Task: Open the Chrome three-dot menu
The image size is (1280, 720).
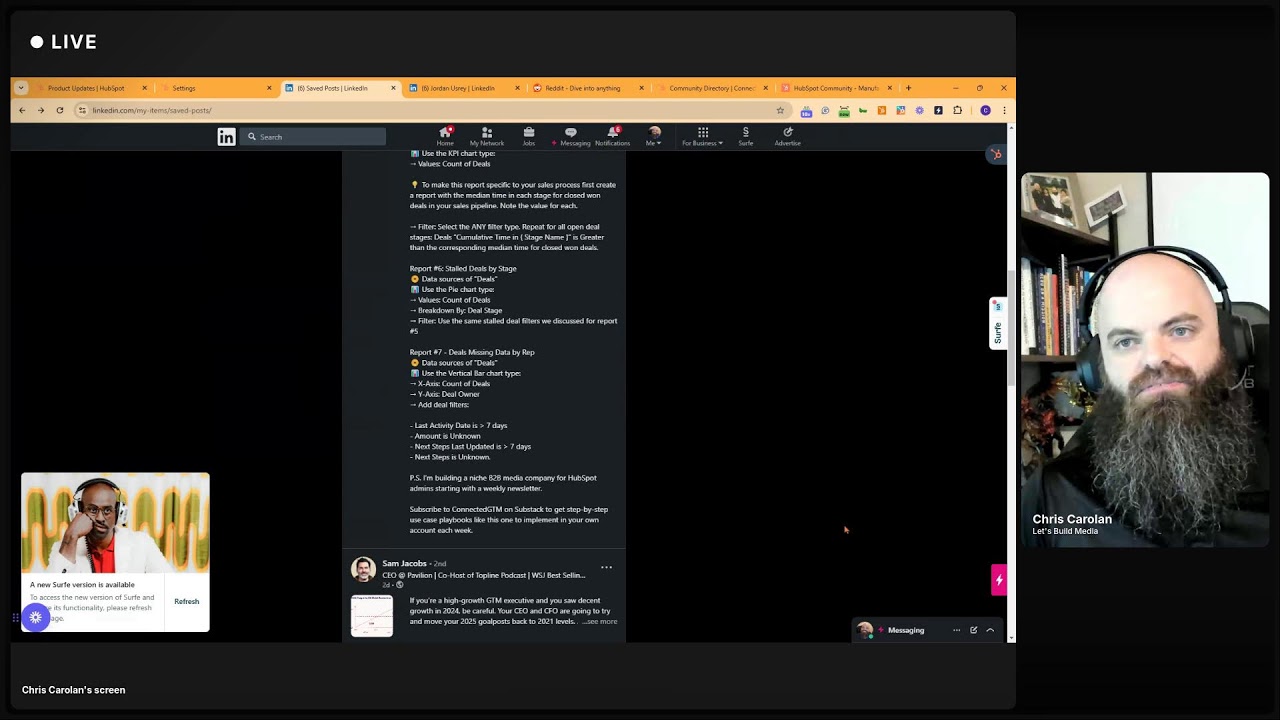Action: (1004, 111)
